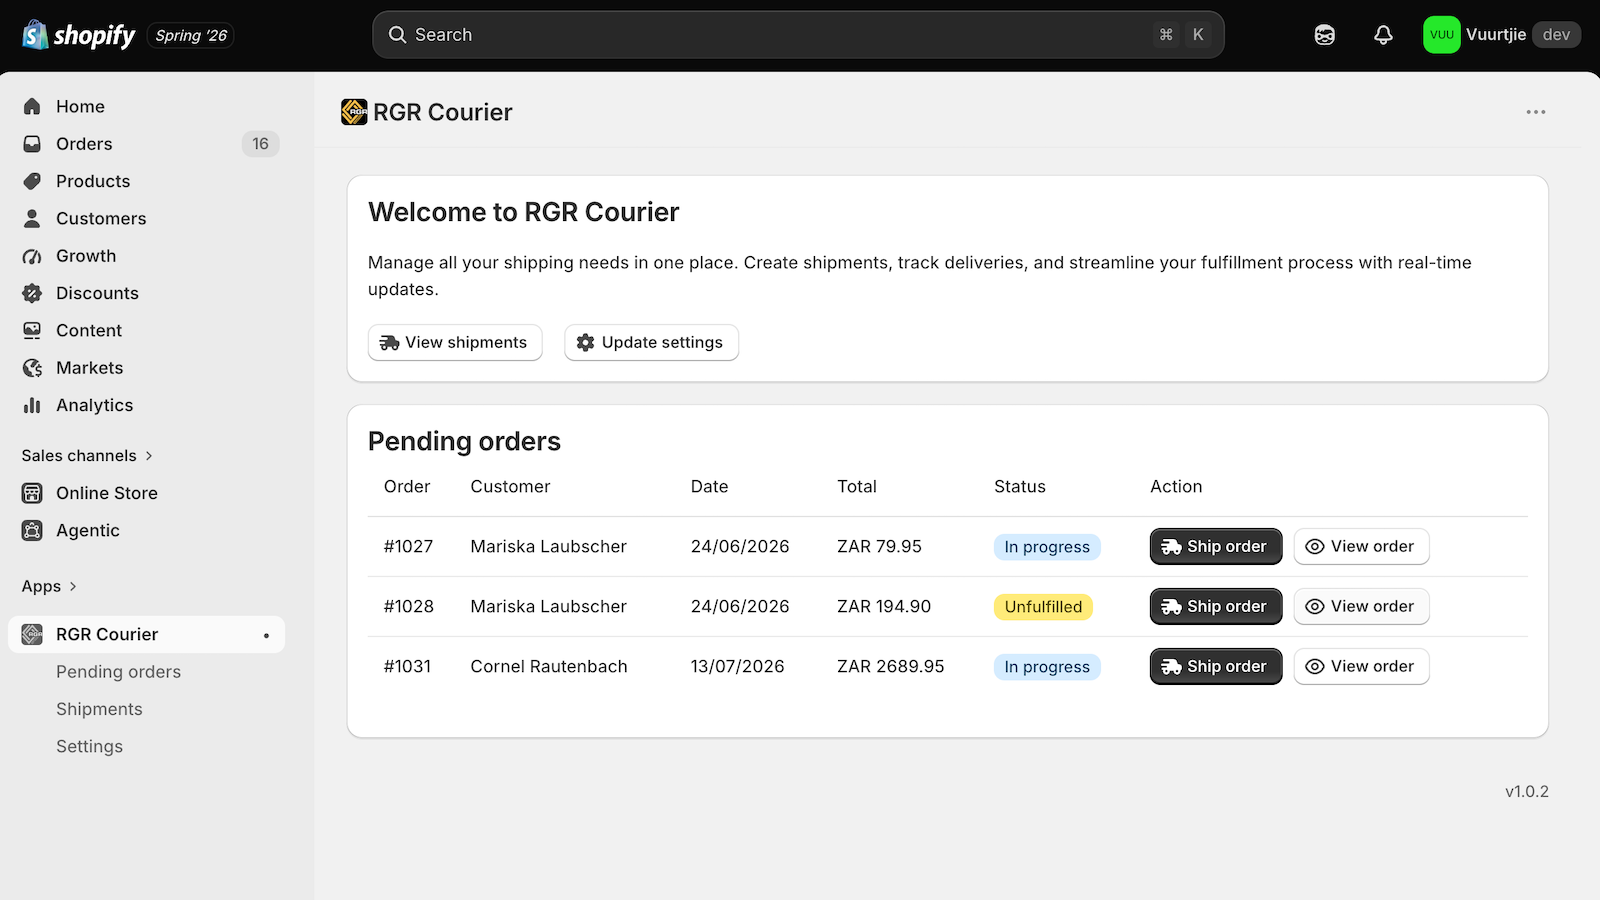Focus the Search field

click(x=798, y=35)
